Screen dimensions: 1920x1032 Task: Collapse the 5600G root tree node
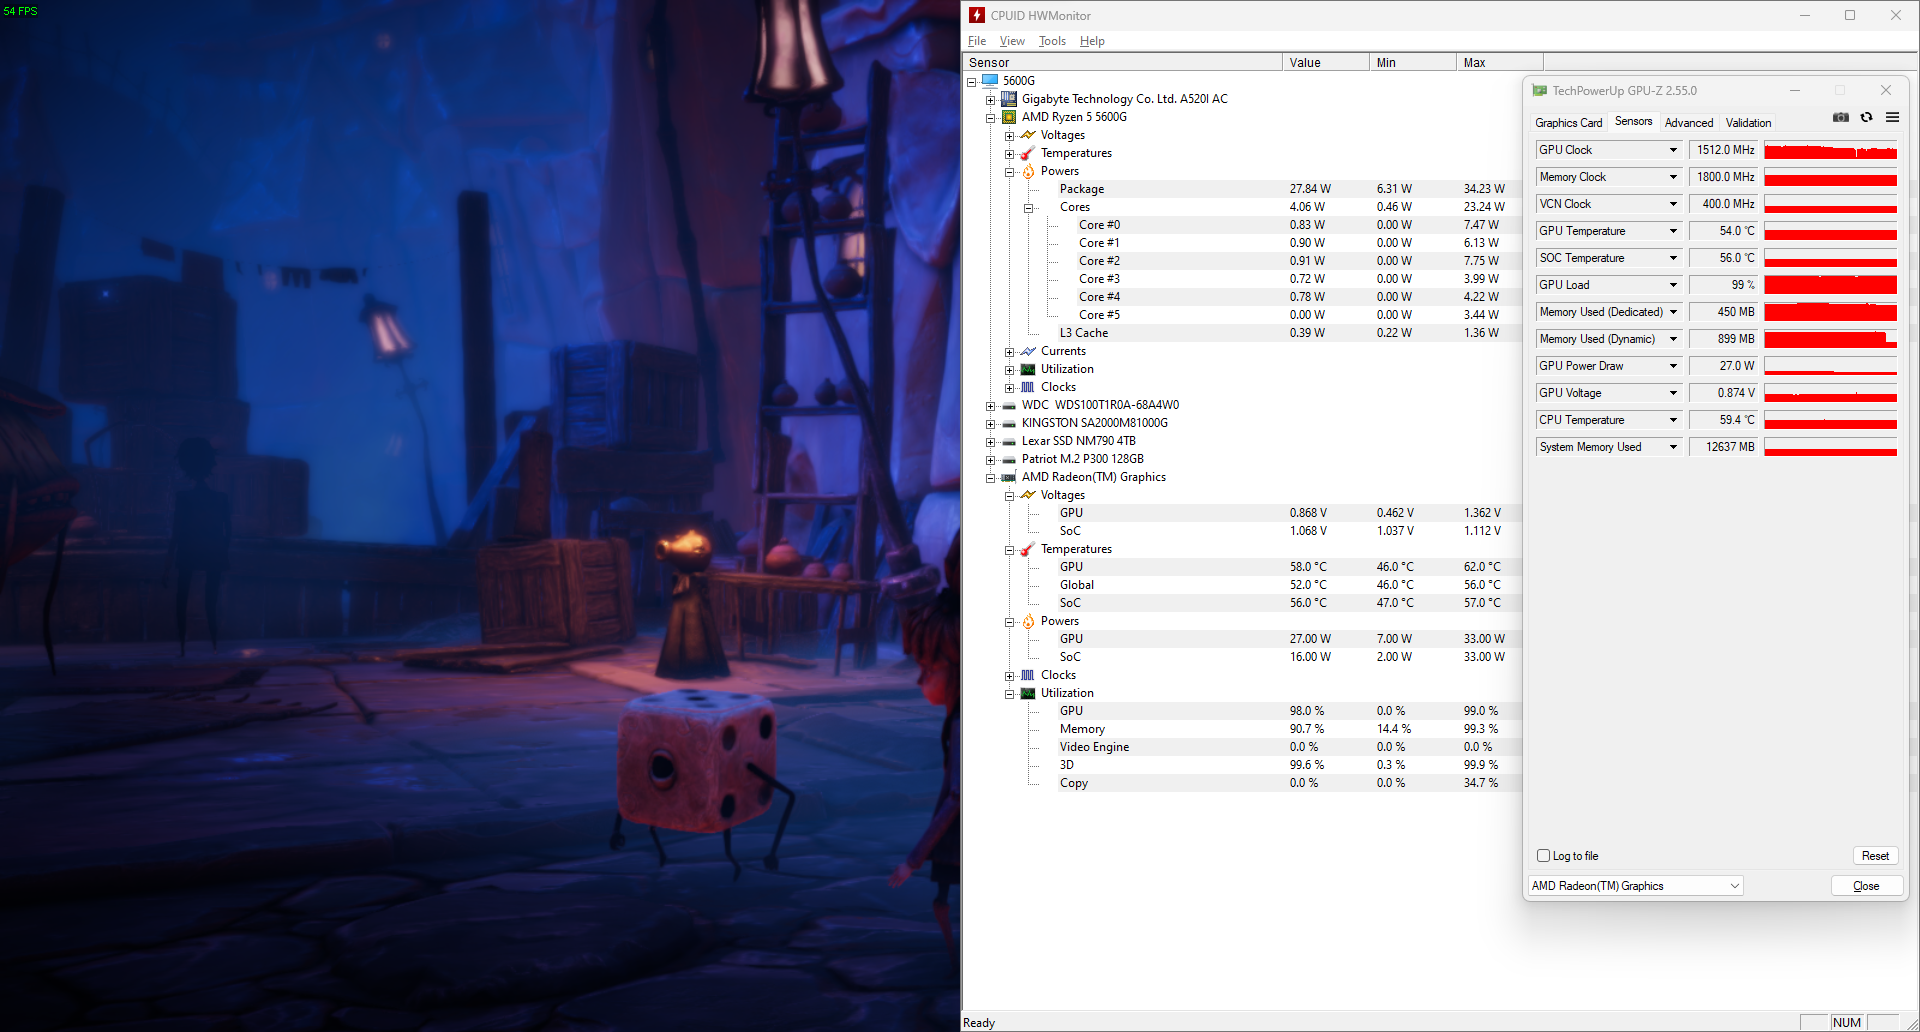pos(971,81)
